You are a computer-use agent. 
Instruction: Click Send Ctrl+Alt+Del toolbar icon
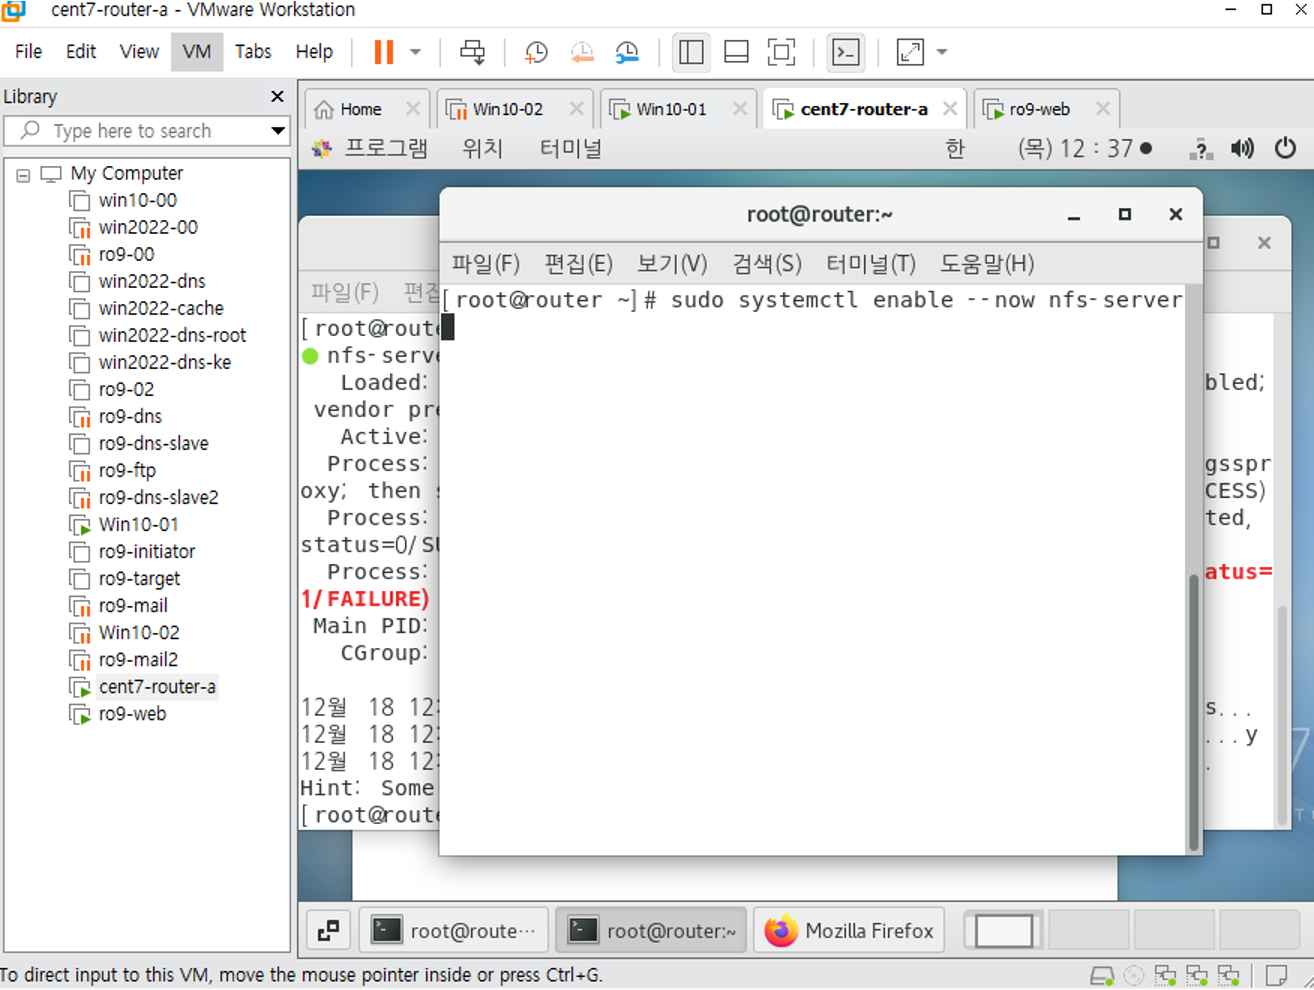[x=472, y=52]
